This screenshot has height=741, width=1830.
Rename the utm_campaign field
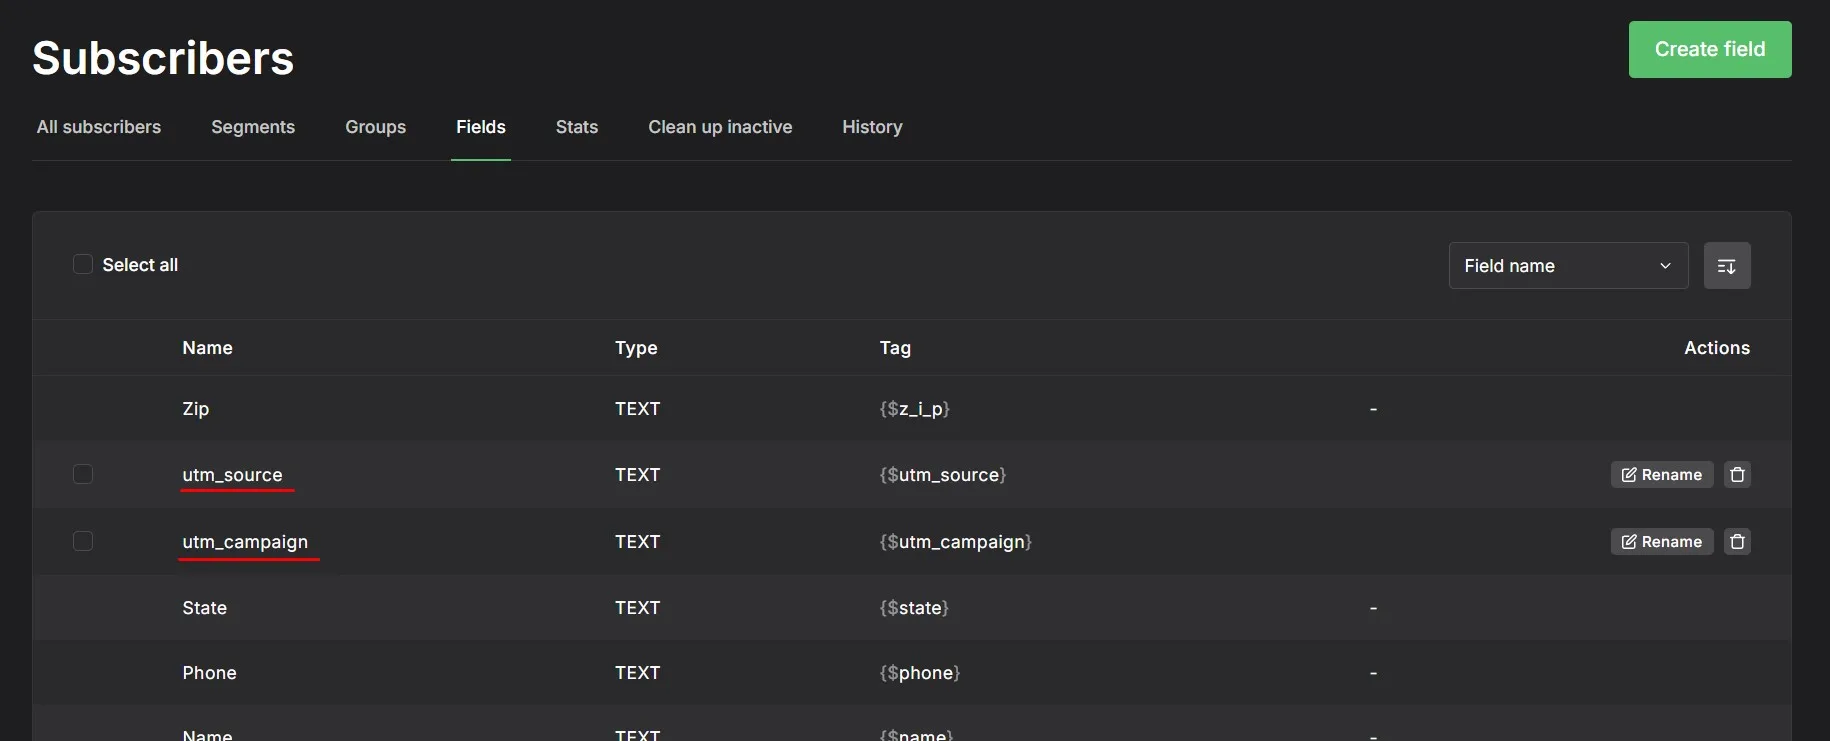point(1661,542)
